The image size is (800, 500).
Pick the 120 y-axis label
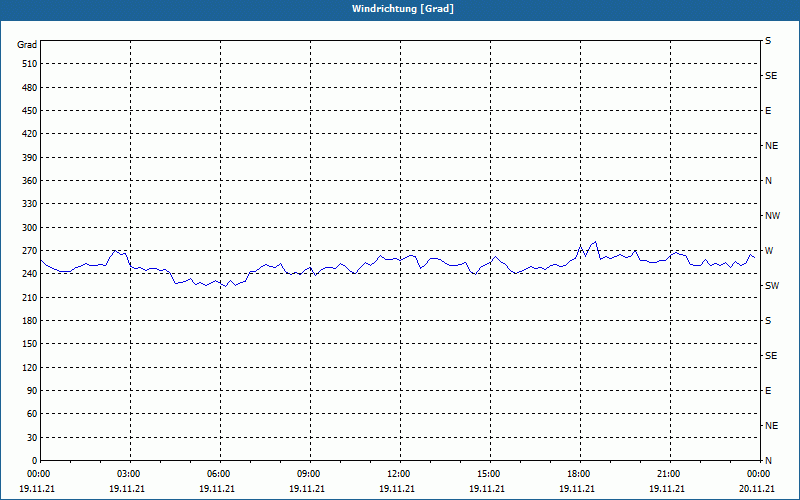30,367
